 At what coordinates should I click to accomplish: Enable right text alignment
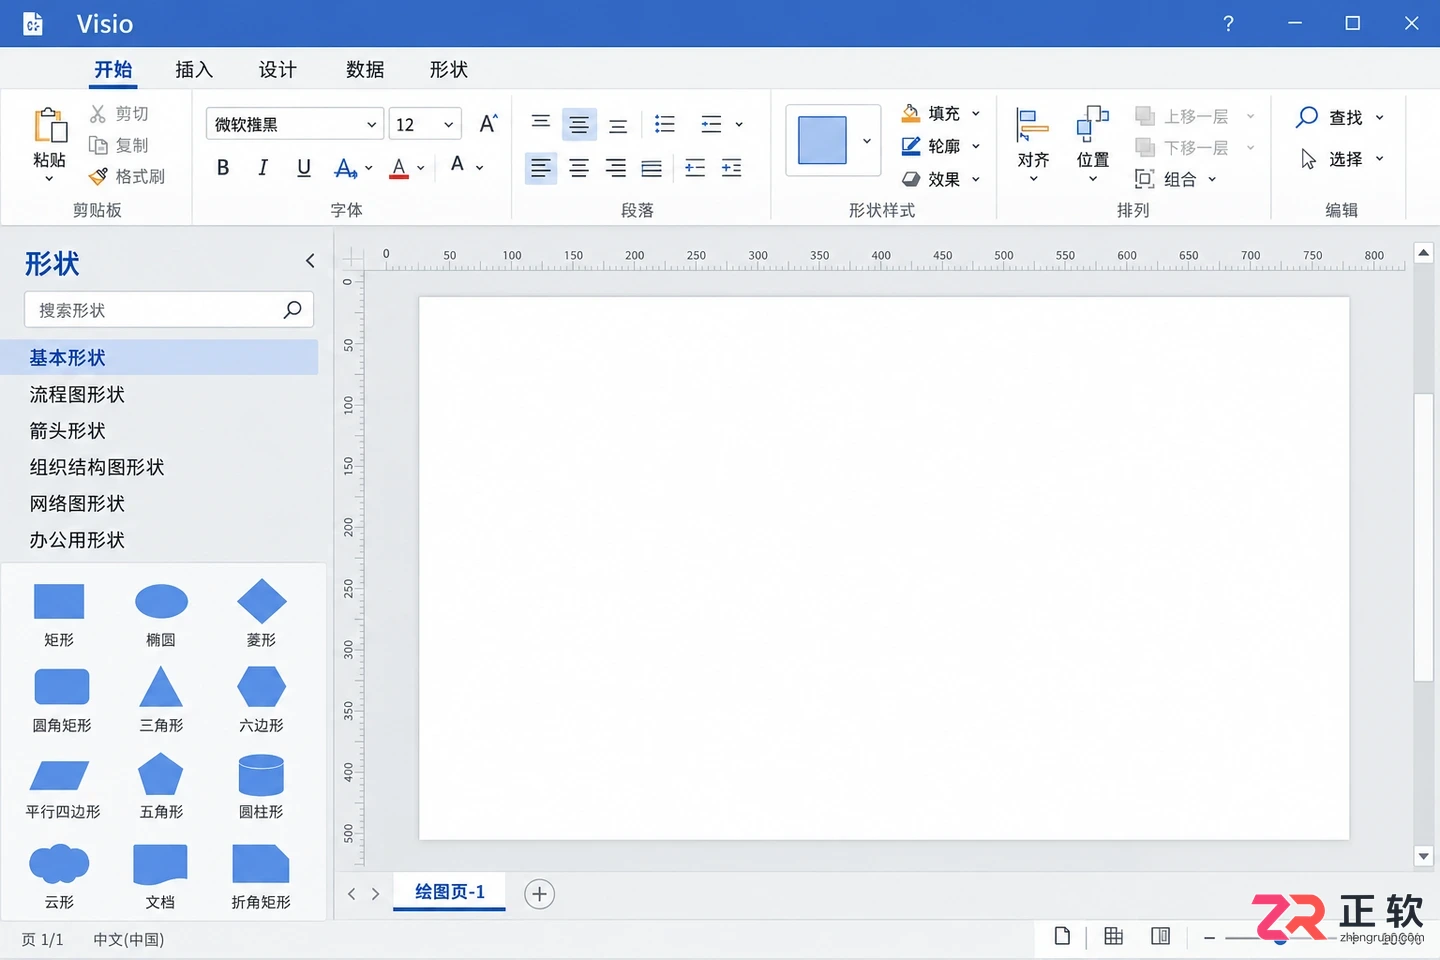tap(616, 168)
